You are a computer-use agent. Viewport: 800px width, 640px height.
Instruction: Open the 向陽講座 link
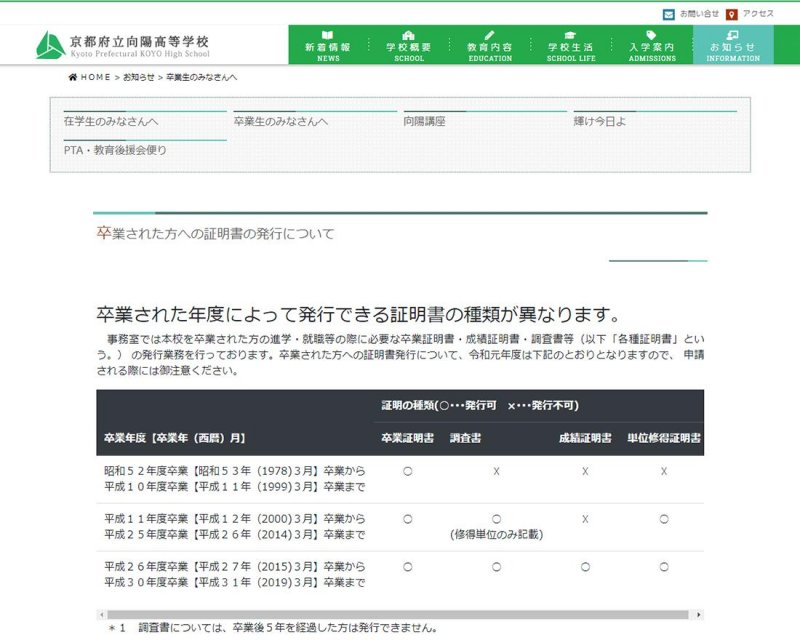pos(424,121)
